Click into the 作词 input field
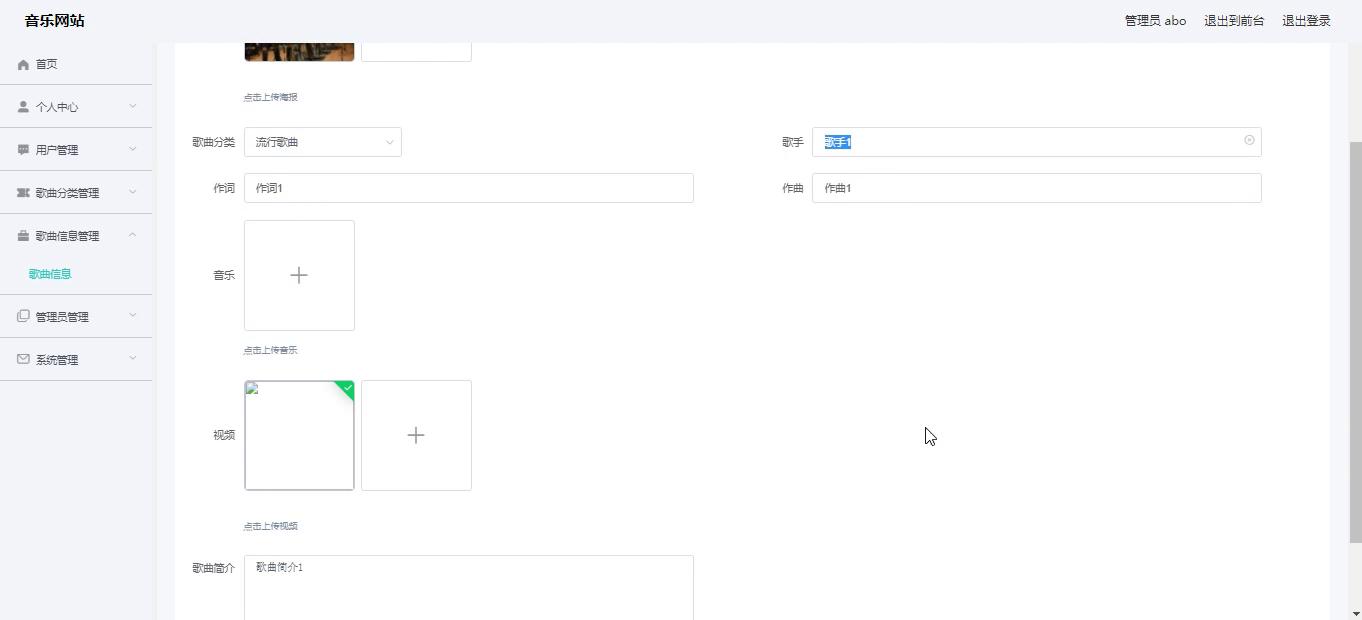This screenshot has height=620, width=1362. pyautogui.click(x=468, y=188)
